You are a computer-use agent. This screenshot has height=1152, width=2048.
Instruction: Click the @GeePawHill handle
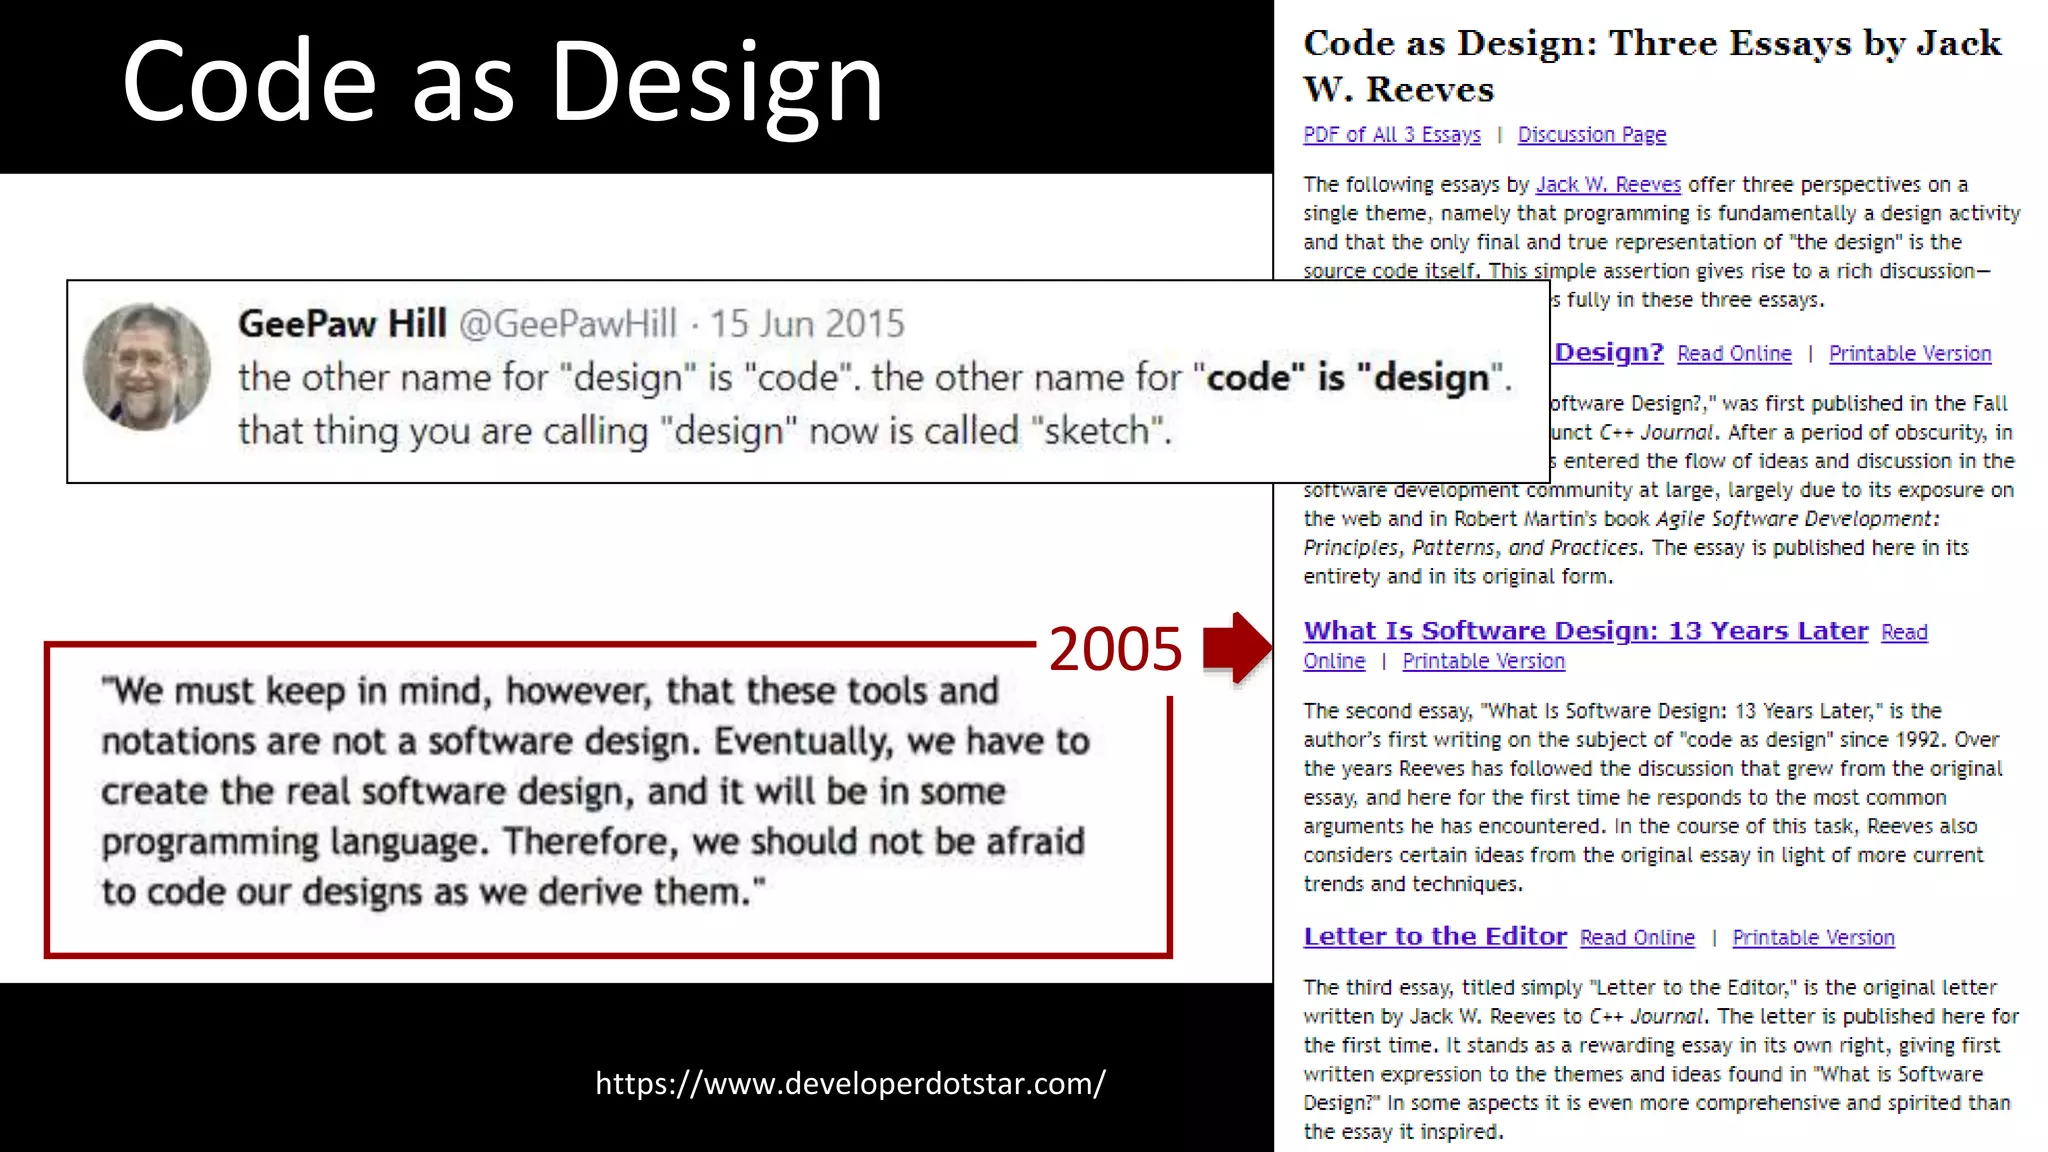[x=568, y=324]
